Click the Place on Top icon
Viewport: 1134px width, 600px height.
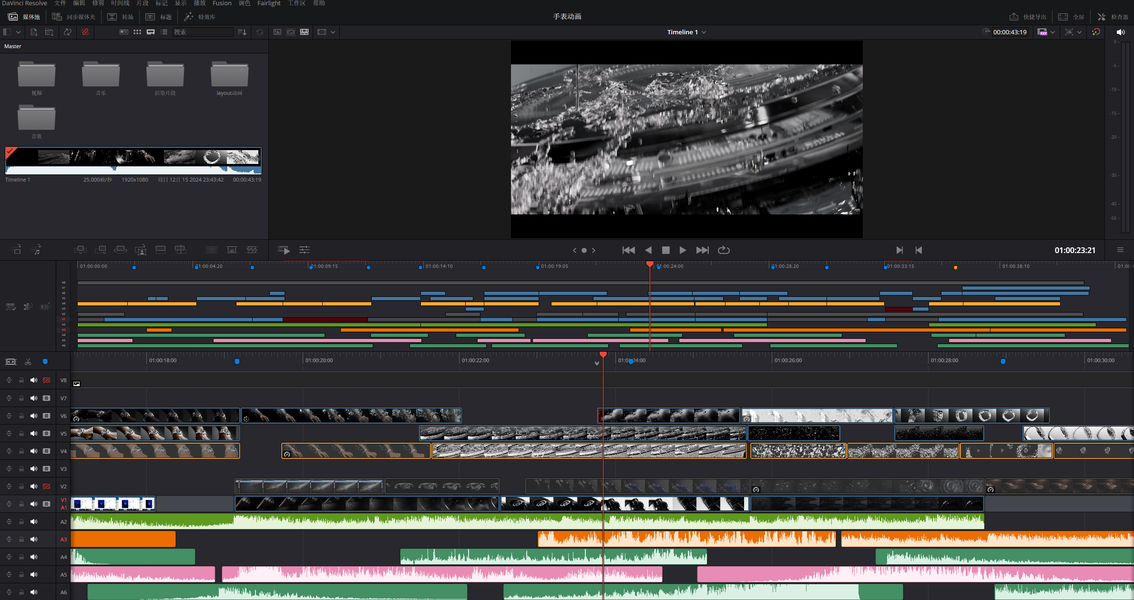(x=161, y=249)
